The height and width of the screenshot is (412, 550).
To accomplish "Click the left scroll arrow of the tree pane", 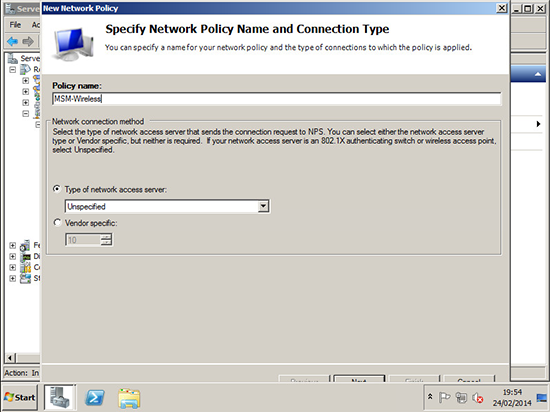I will point(10,358).
